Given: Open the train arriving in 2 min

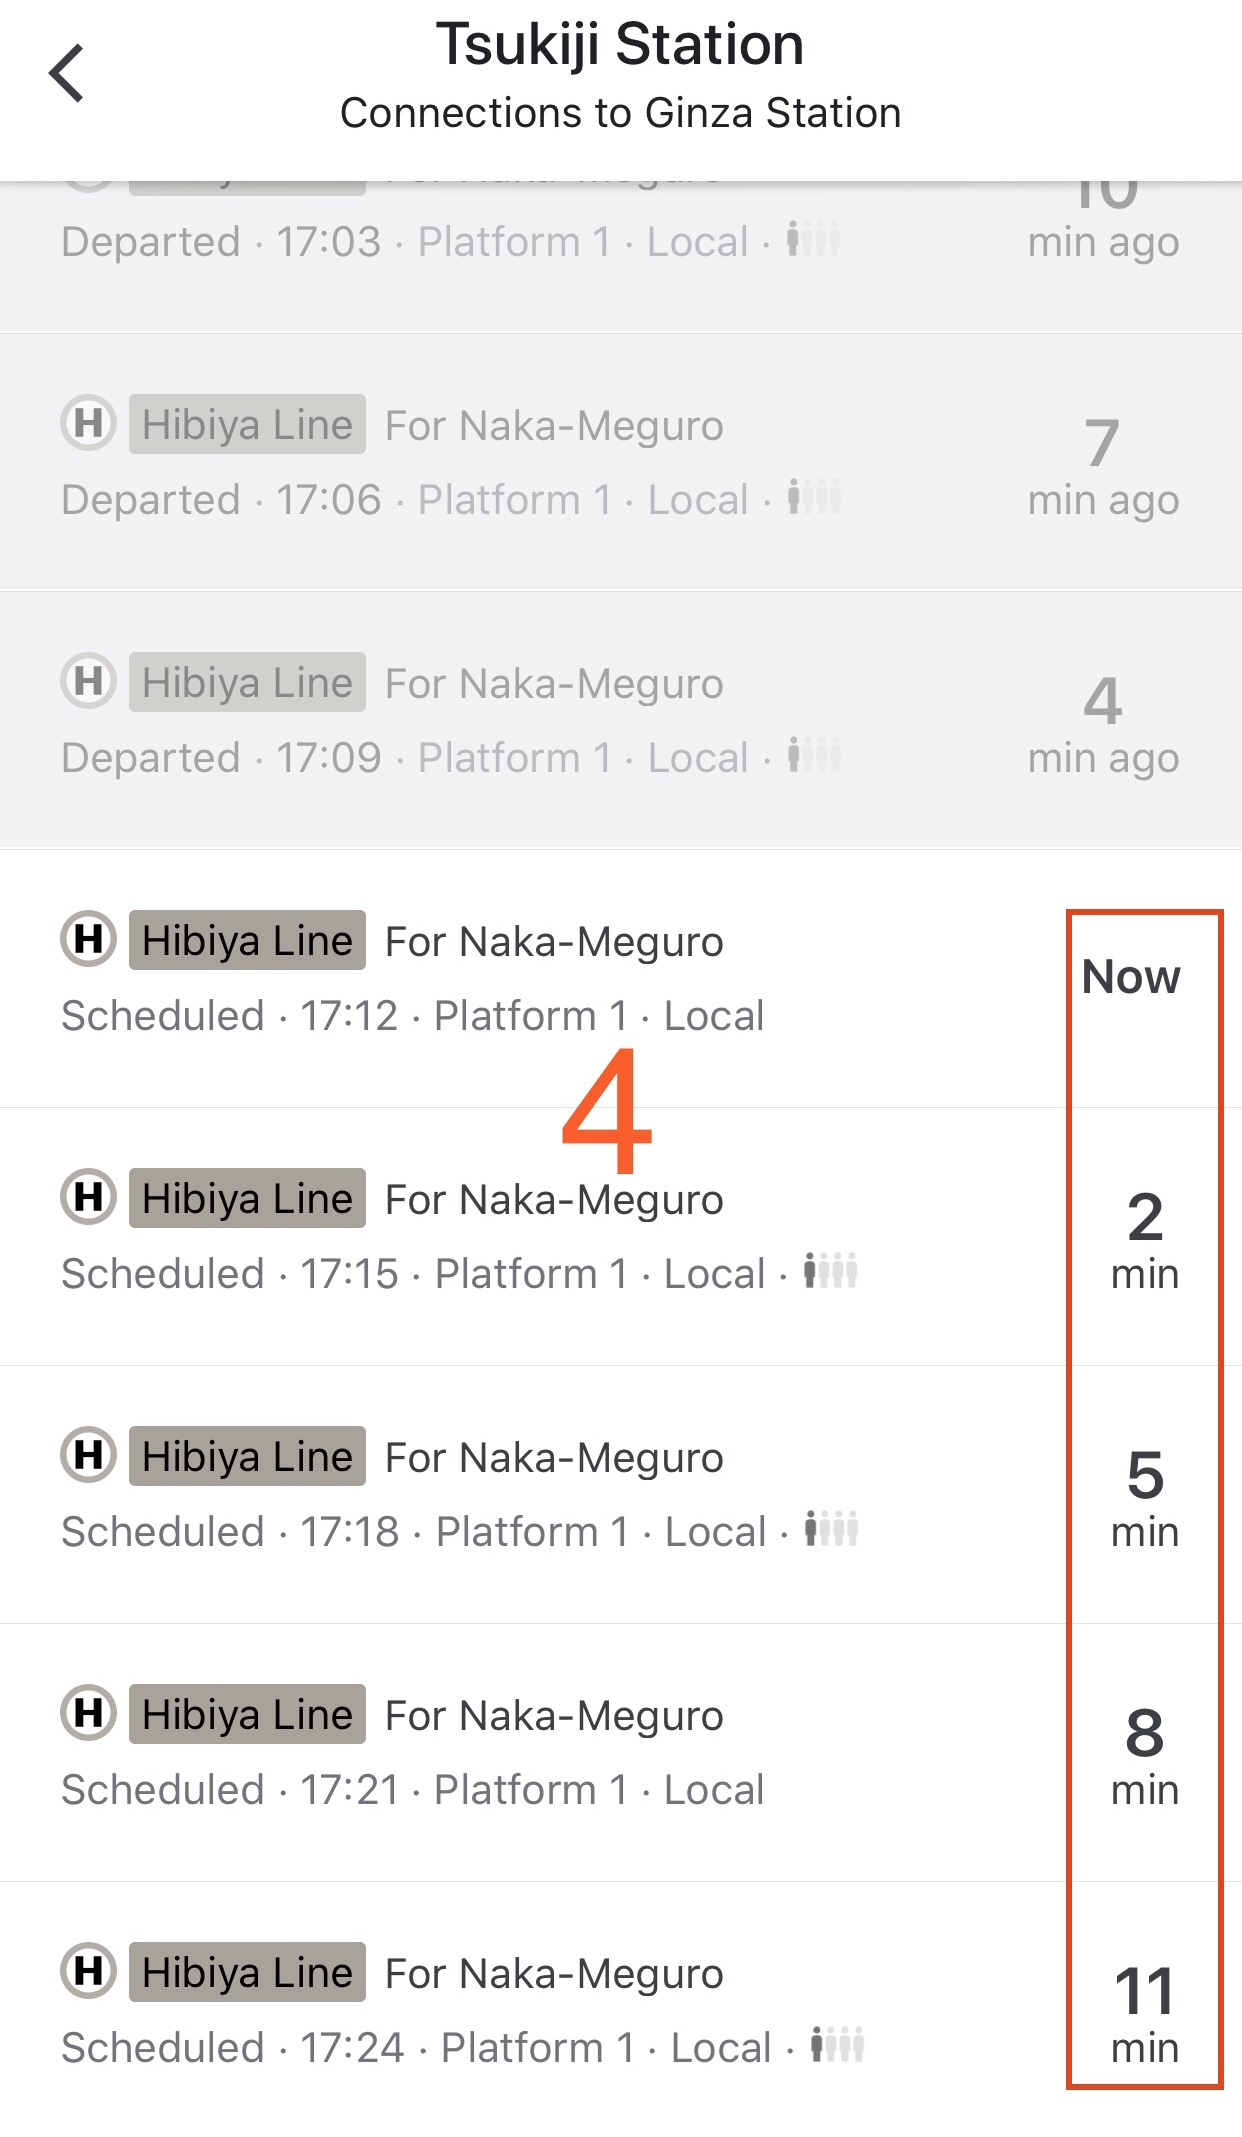Looking at the screenshot, I should tap(621, 1237).
